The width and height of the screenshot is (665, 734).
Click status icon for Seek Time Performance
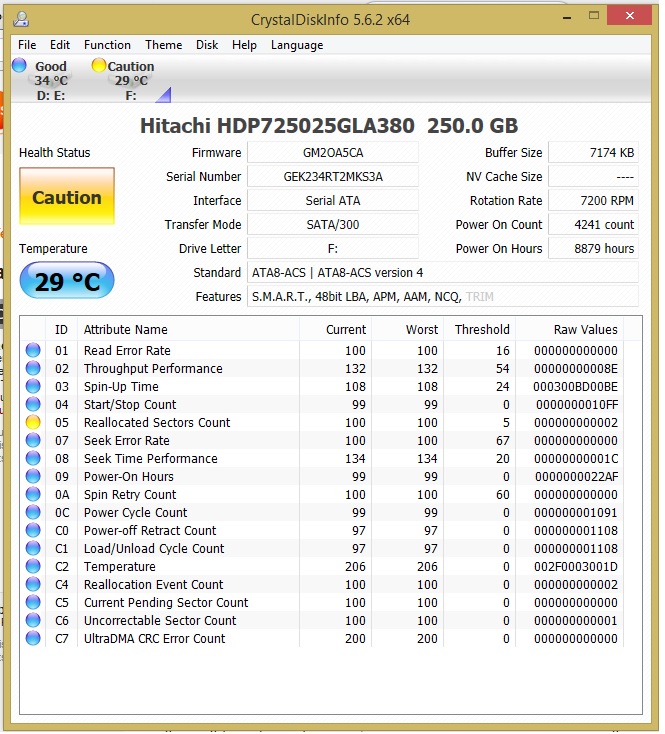click(33, 459)
